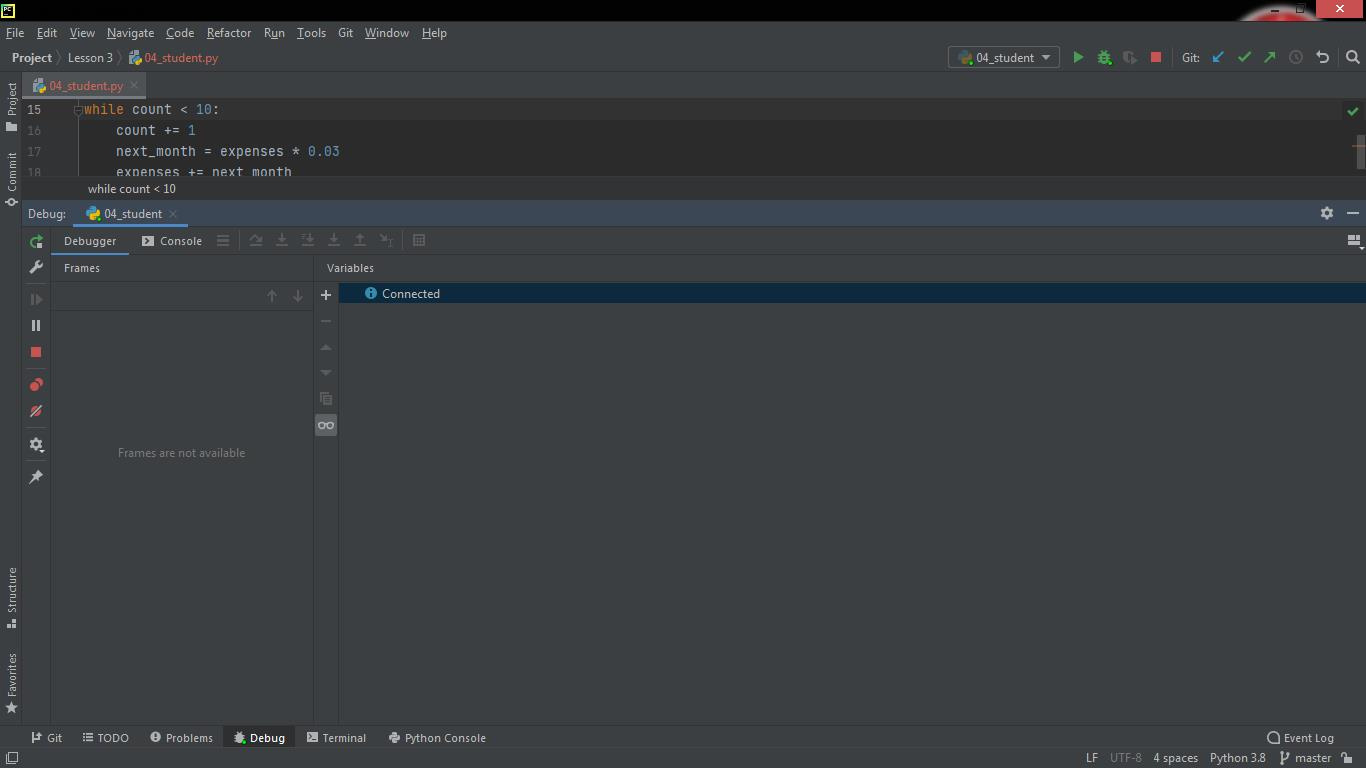Select the Connected row in Variables

pos(852,294)
